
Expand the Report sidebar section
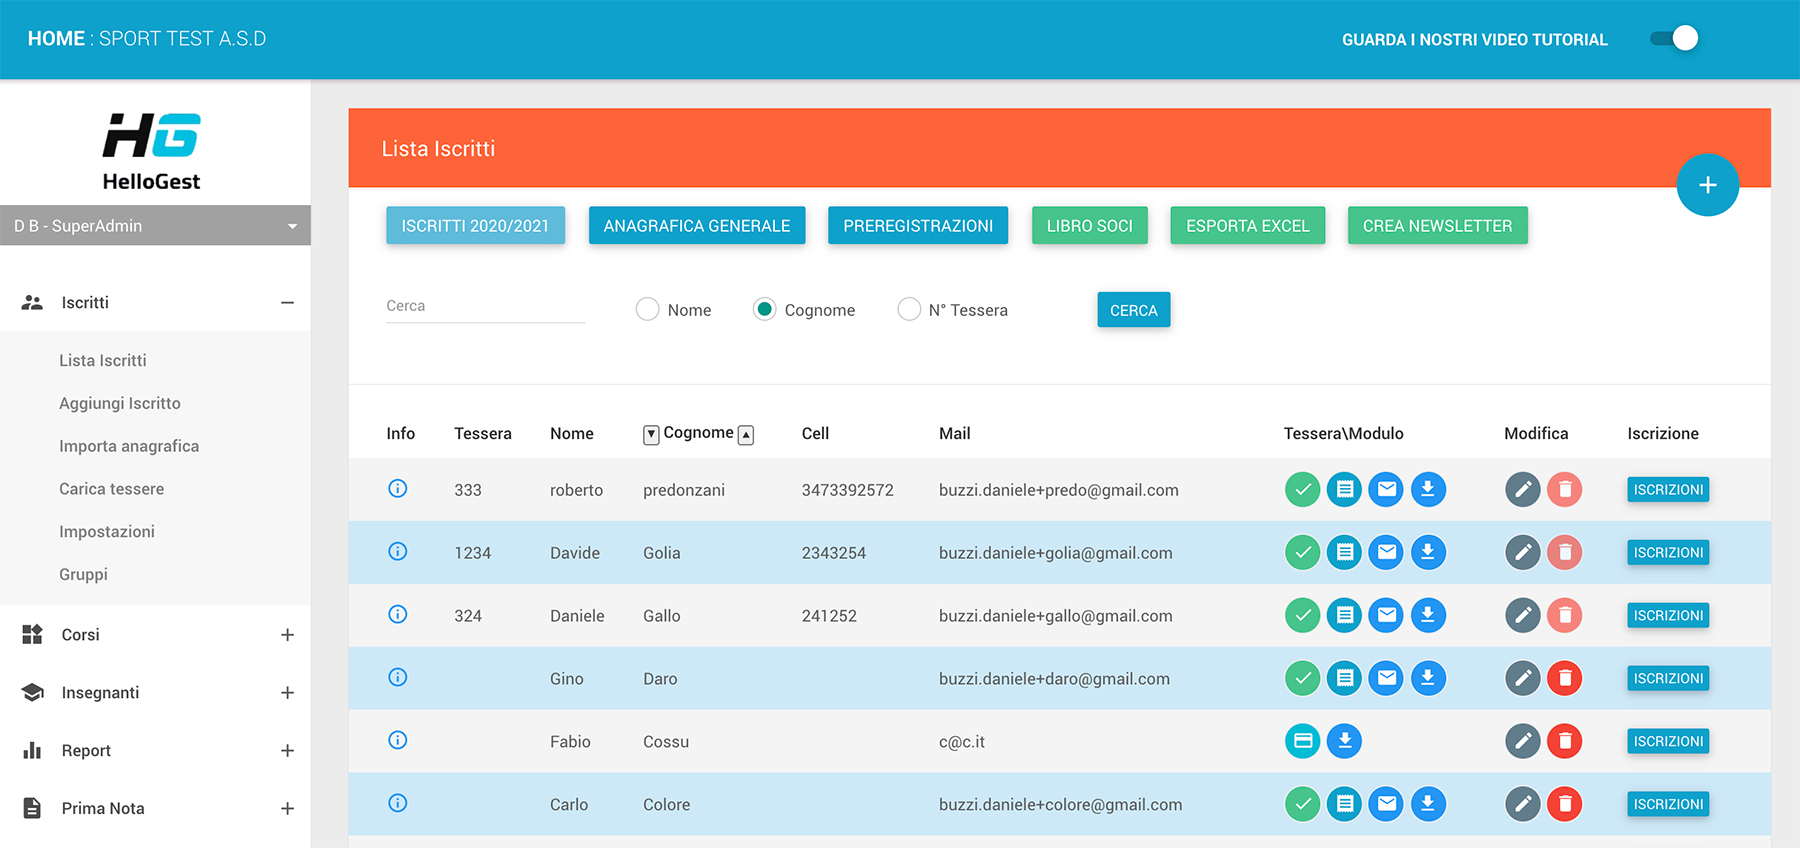(287, 751)
